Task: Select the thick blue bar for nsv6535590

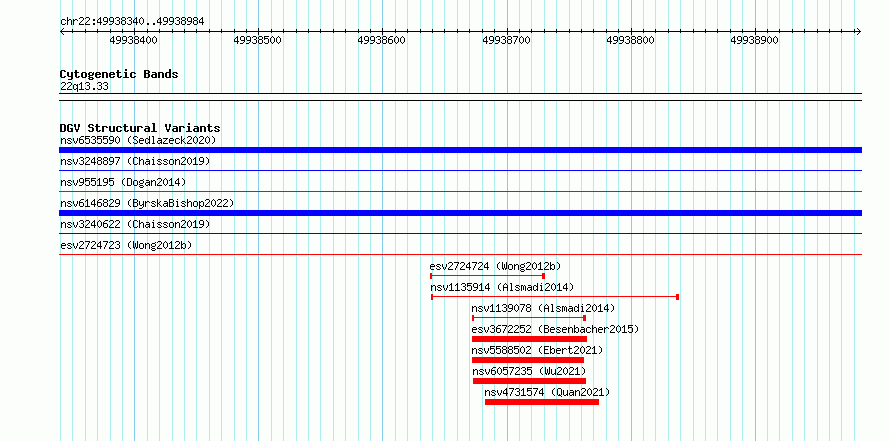Action: [460, 150]
